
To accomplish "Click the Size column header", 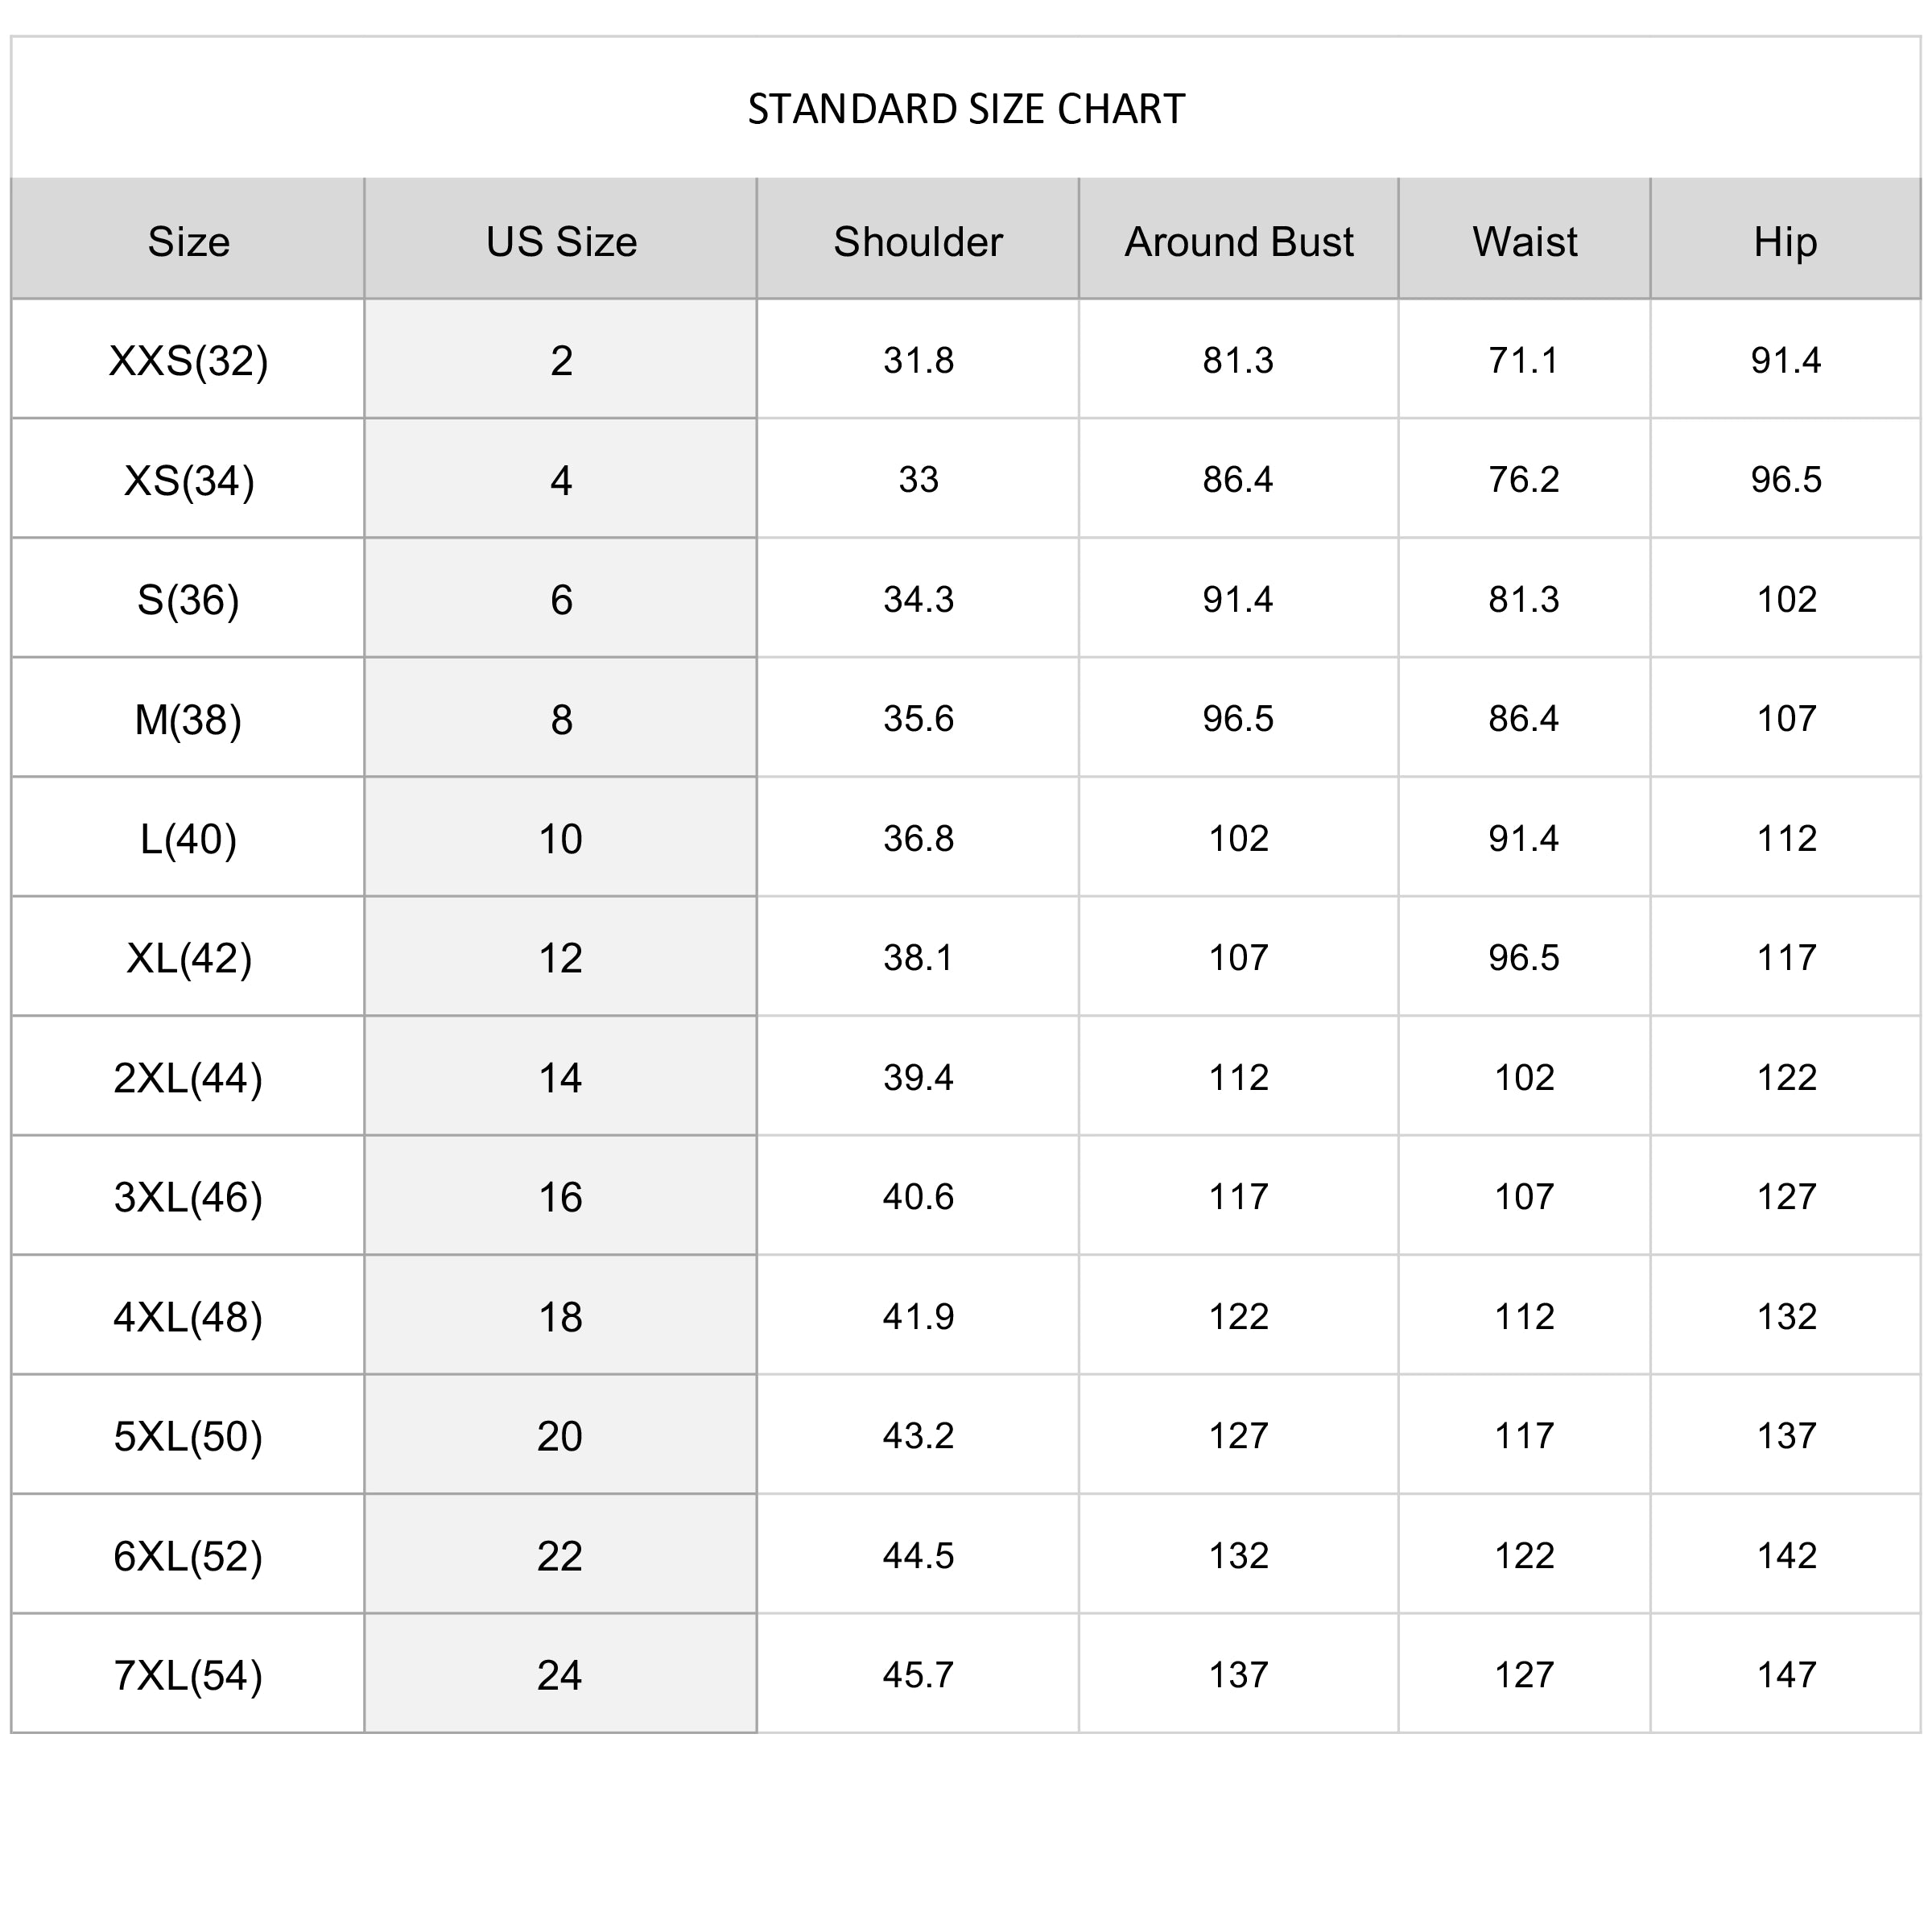I will pos(188,242).
